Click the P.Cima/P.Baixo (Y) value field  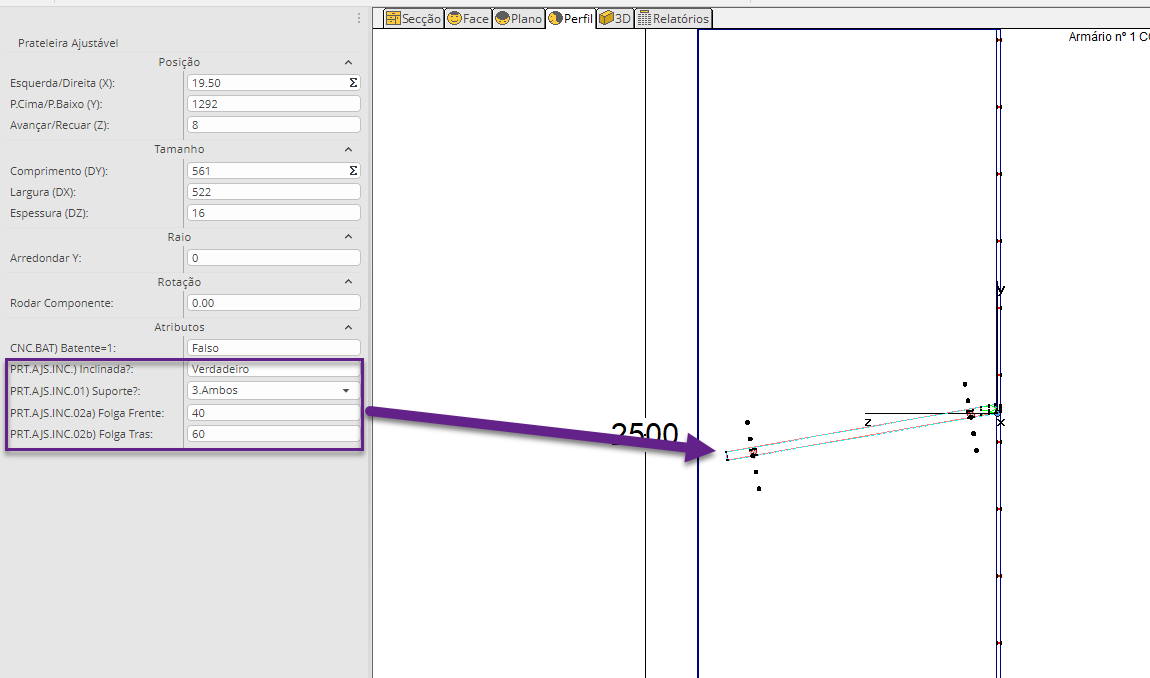[x=274, y=104]
